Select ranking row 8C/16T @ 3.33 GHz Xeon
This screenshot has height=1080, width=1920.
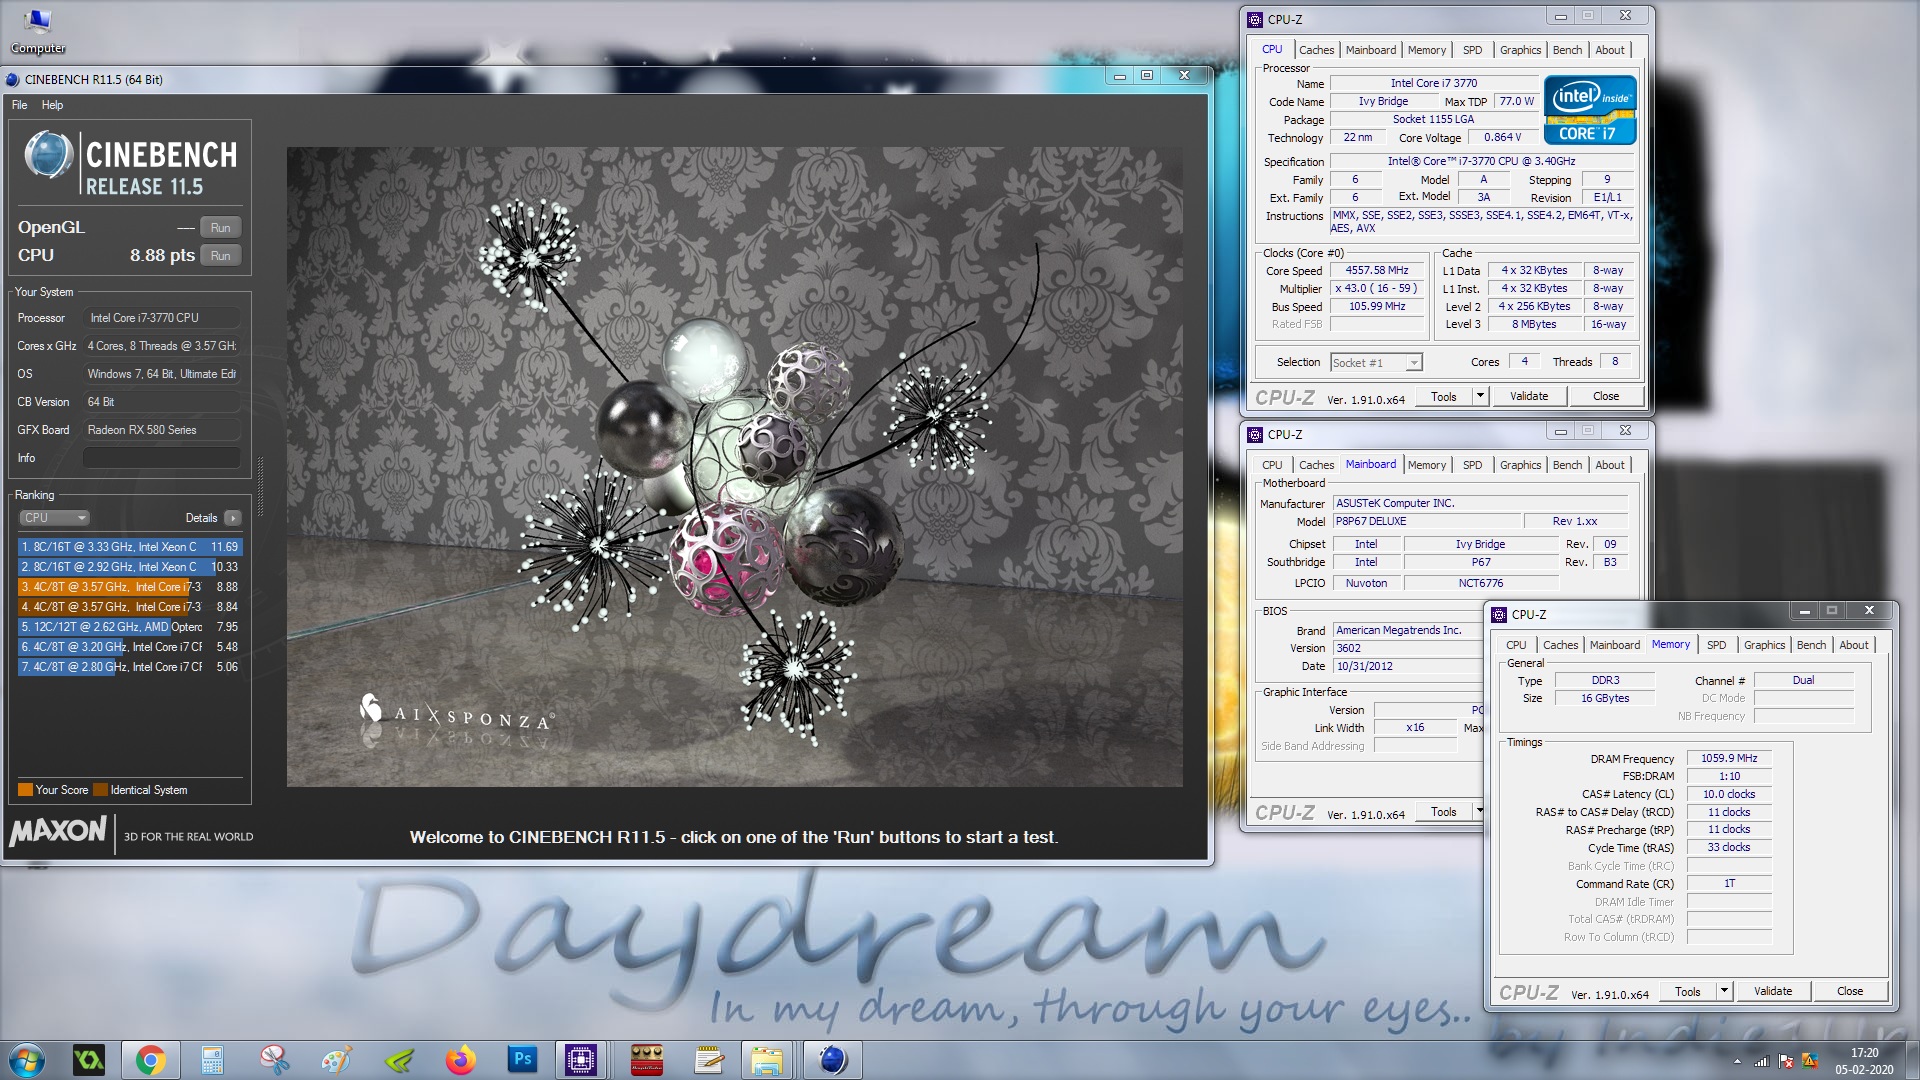pyautogui.click(x=130, y=547)
